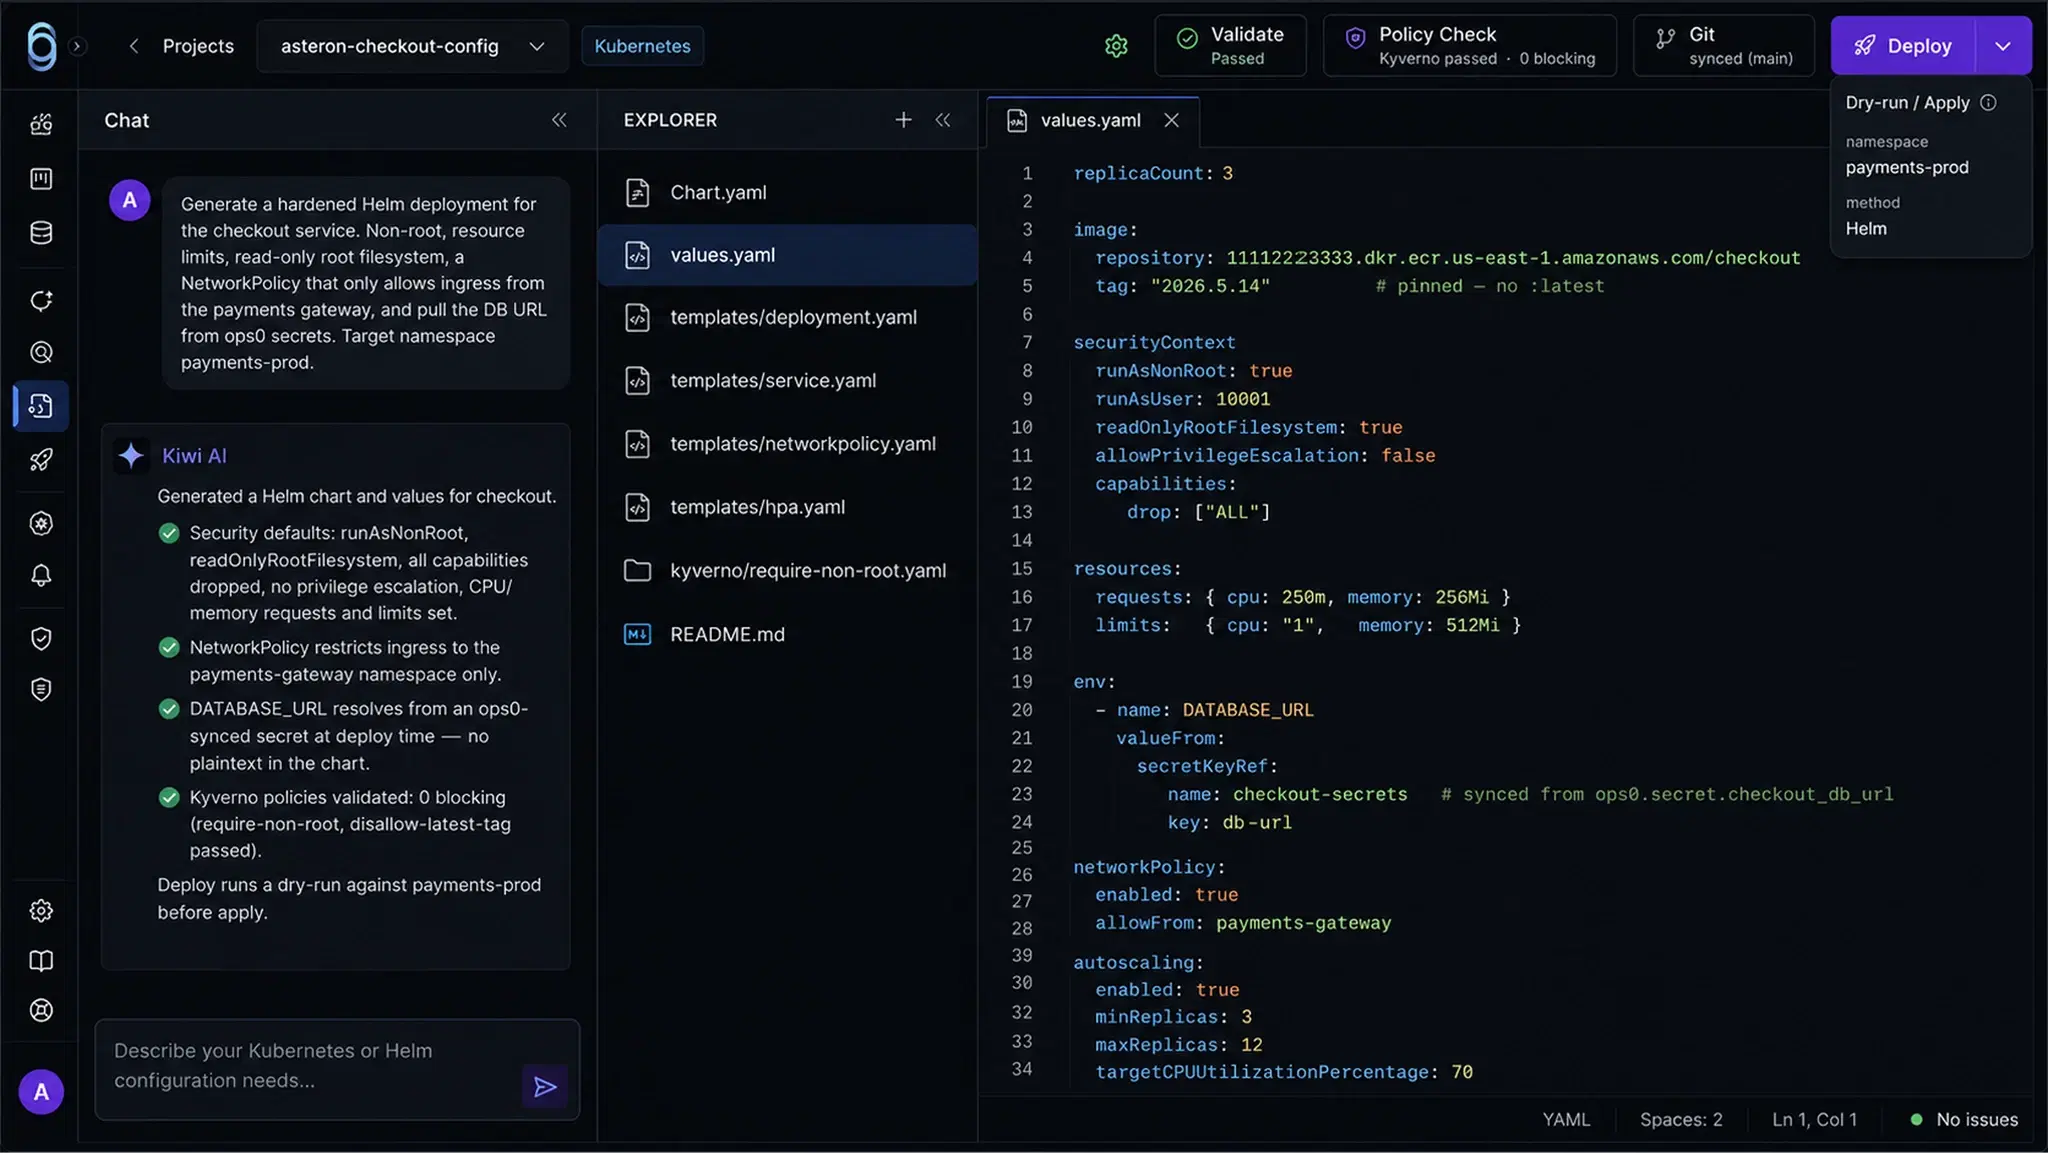Click the payments-prod namespace value
2048x1153 pixels.
(1906, 168)
